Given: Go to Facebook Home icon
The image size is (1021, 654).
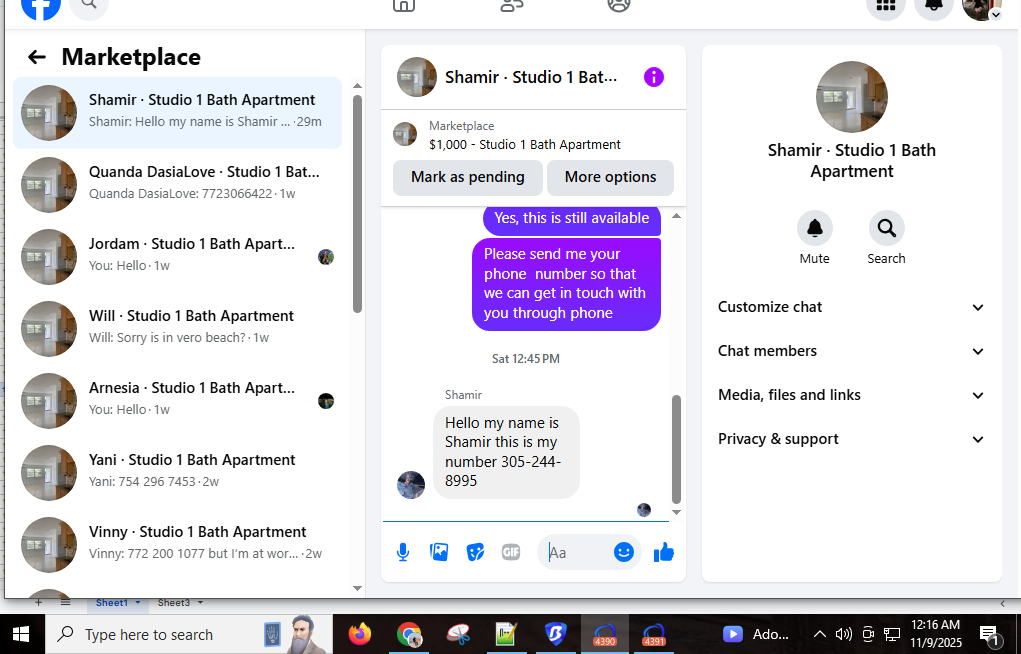Looking at the screenshot, I should click(x=404, y=5).
